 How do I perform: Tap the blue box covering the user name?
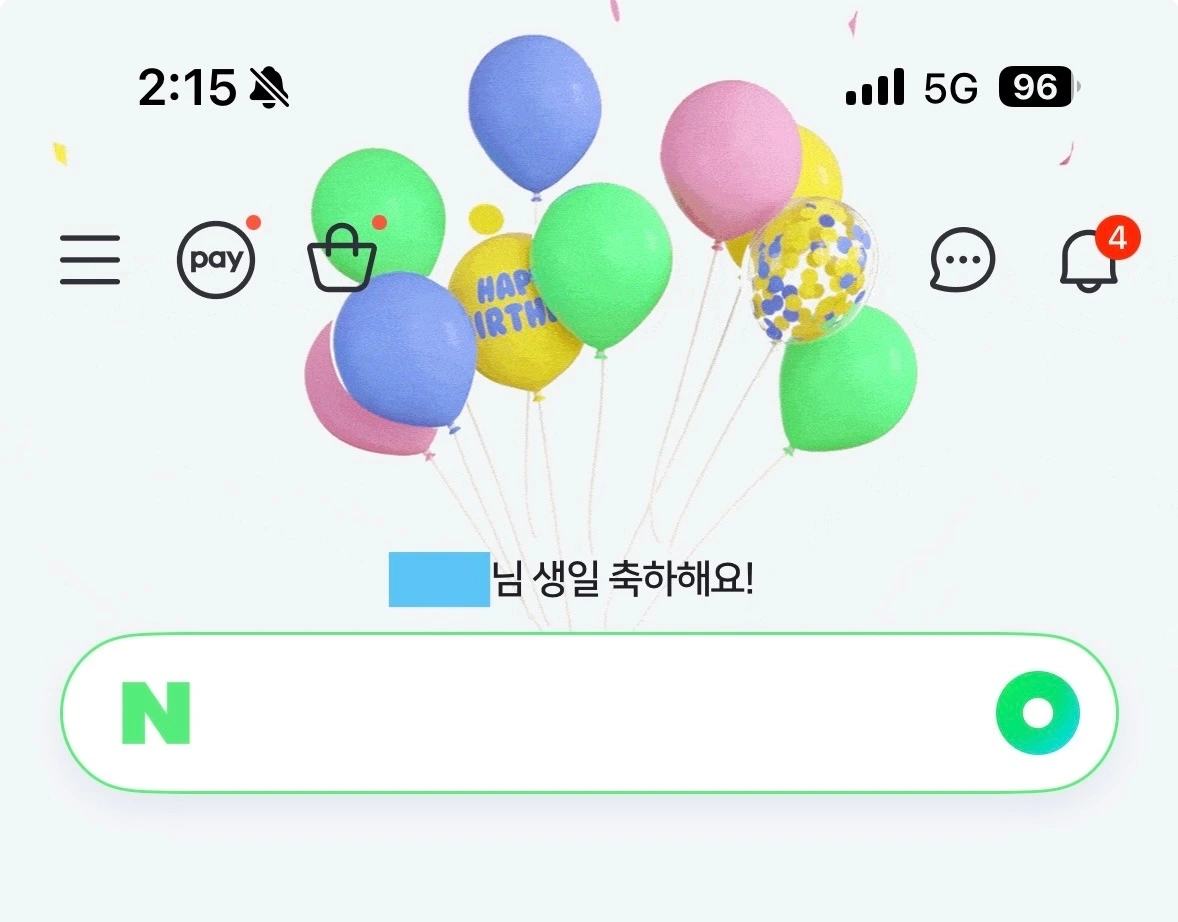point(439,579)
